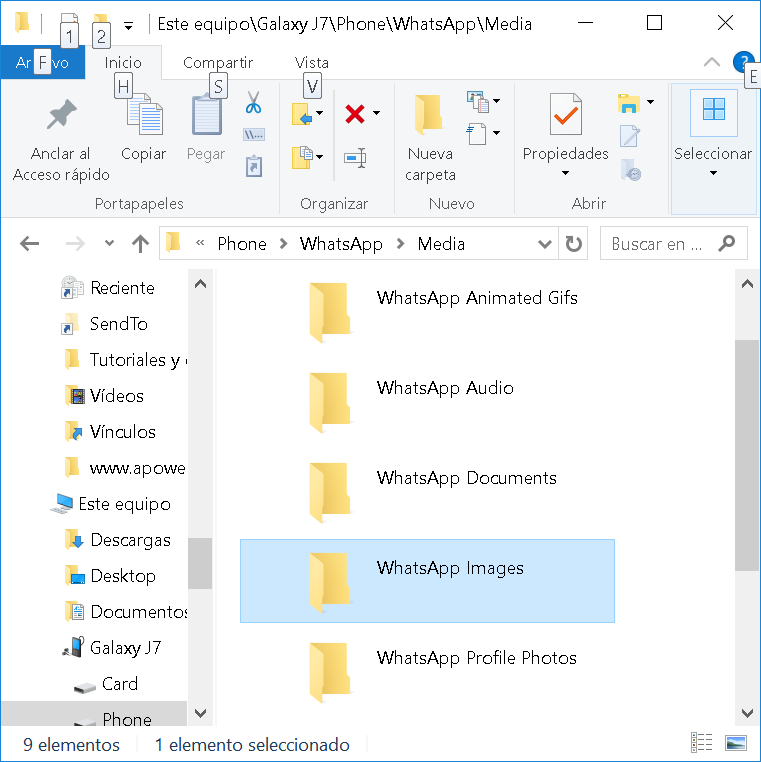Click WhatsApp in the address breadcrumb
The height and width of the screenshot is (762, 761).
point(341,243)
